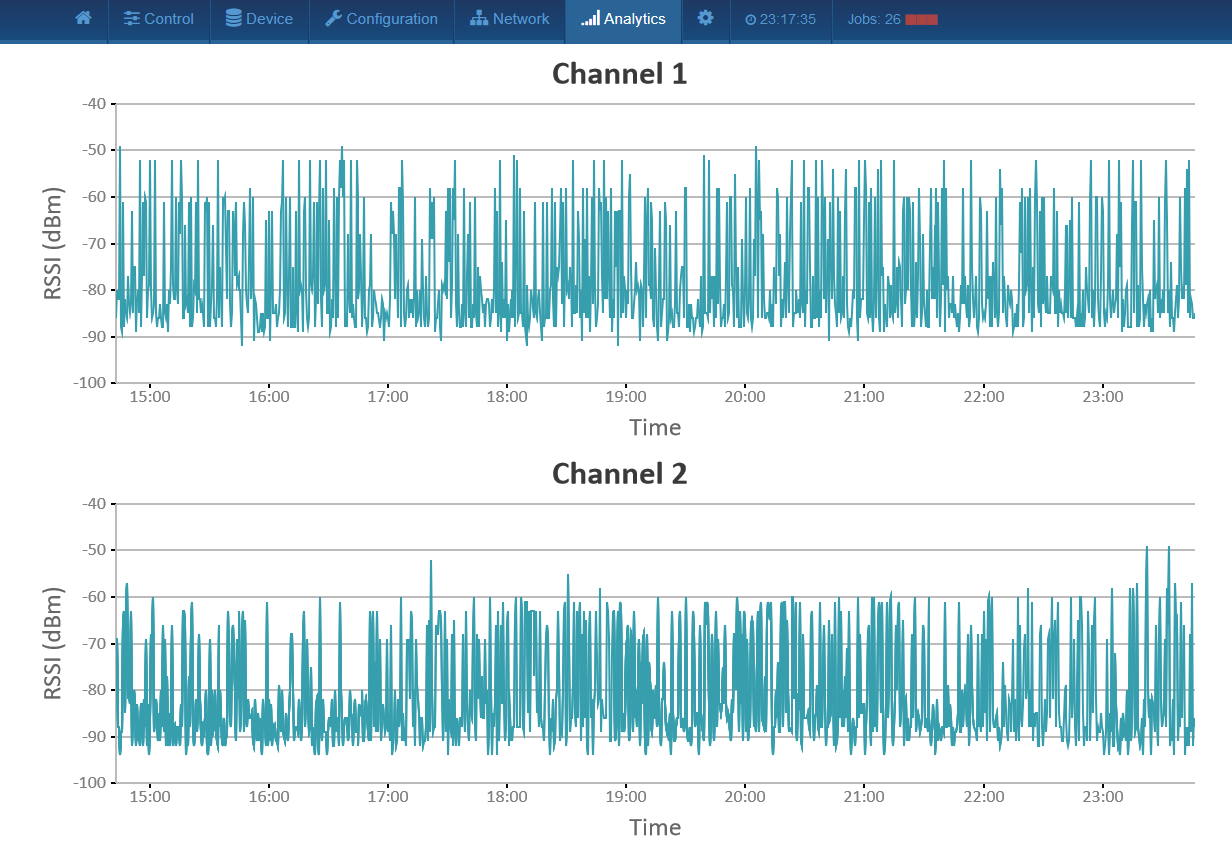Click the clock showing 23:17:35

pyautogui.click(x=780, y=19)
